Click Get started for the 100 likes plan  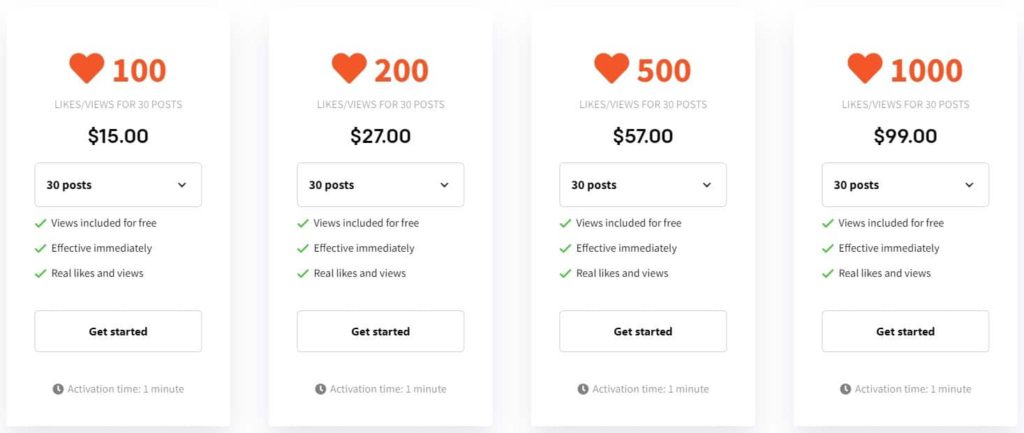coord(118,331)
